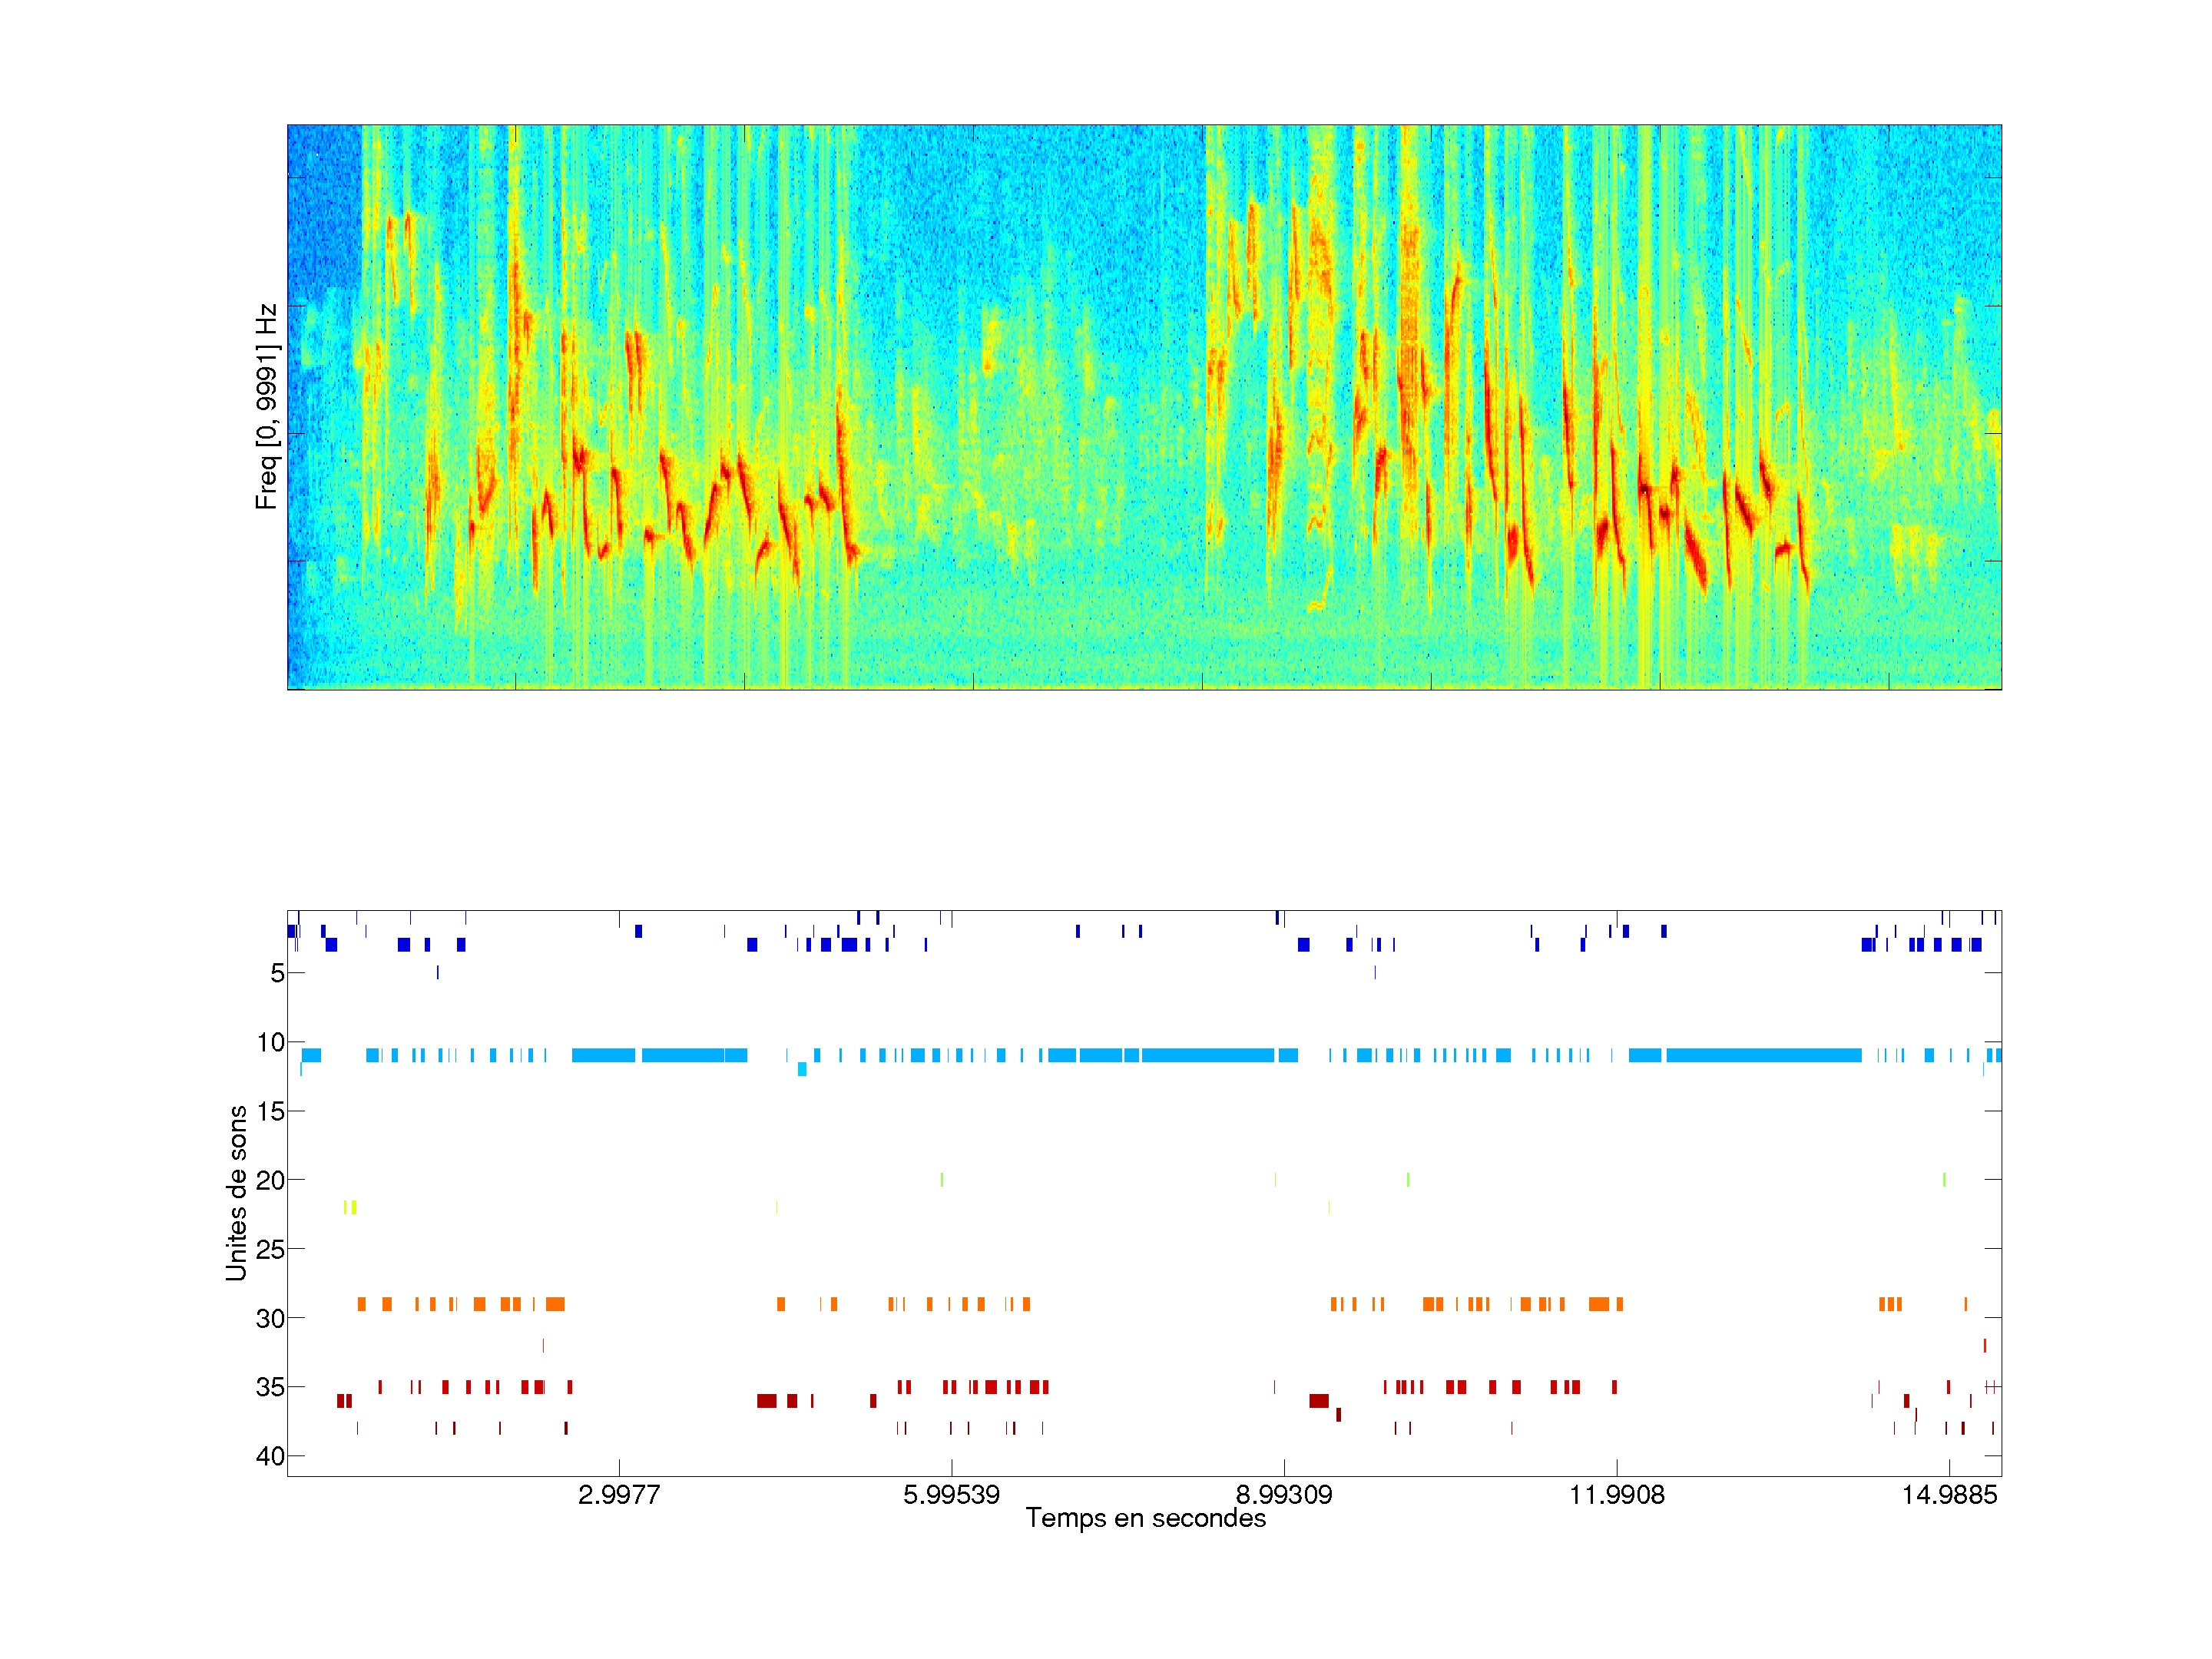This screenshot has height=1659, width=2212.
Task: Select the 11.9908 time tick label
Action: [x=1617, y=1495]
